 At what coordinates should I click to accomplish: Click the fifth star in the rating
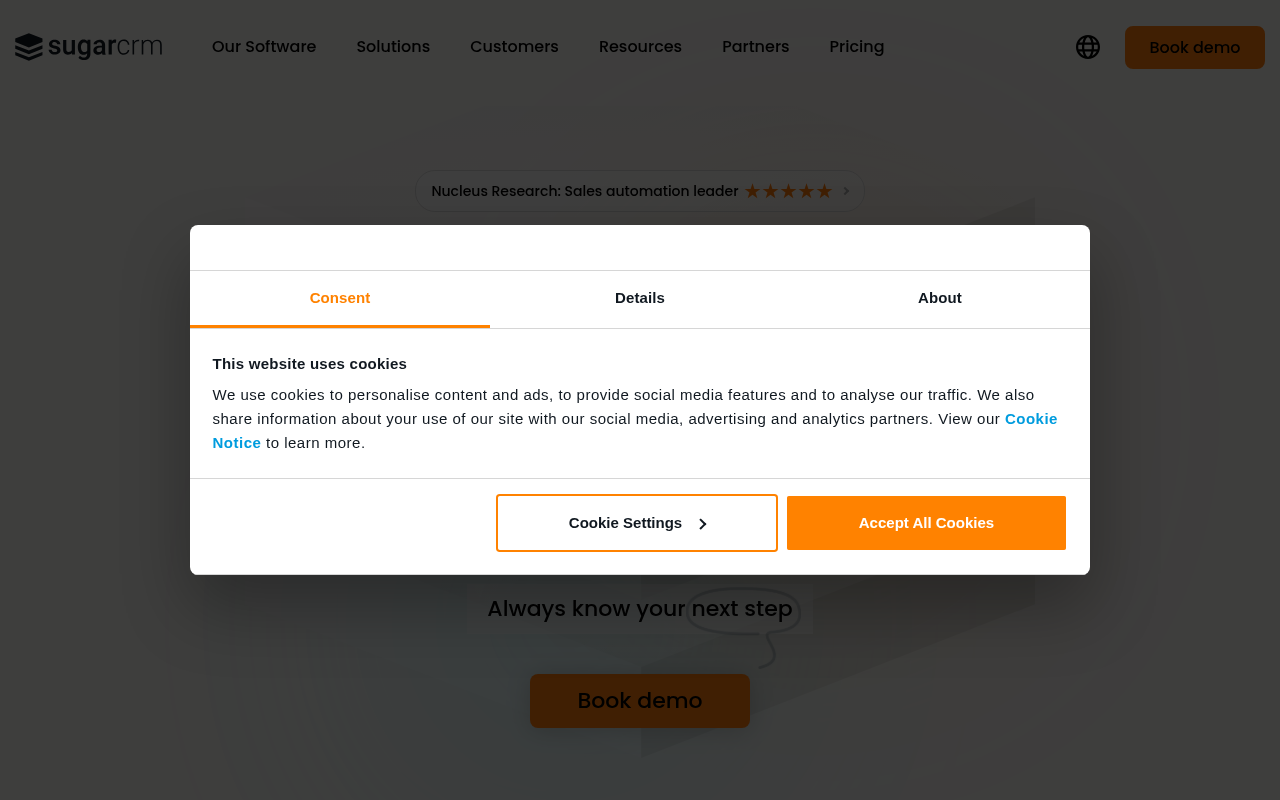coord(824,190)
